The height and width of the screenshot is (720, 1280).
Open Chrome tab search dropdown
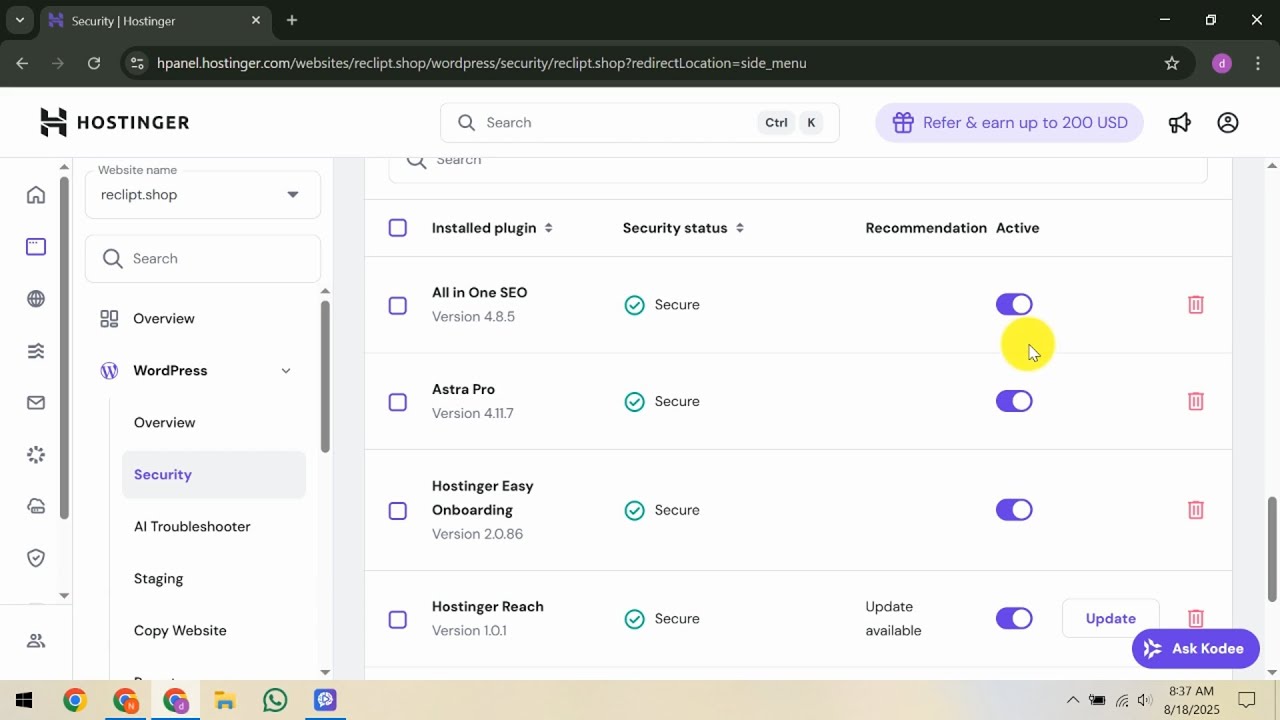point(19,20)
